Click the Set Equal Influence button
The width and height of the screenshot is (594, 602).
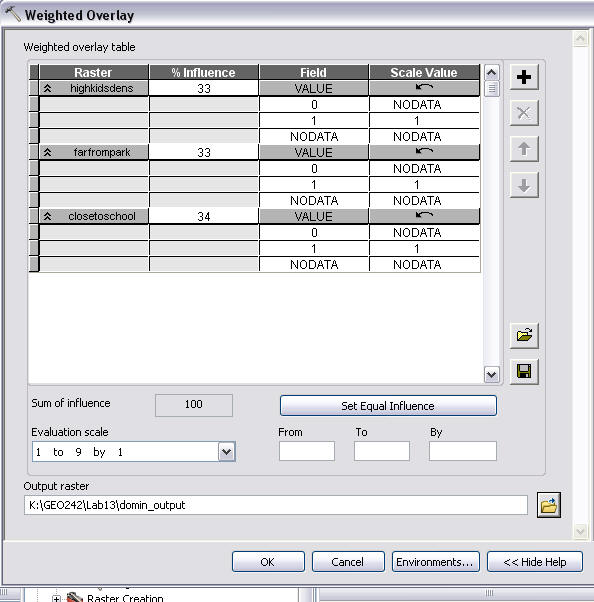pos(388,406)
